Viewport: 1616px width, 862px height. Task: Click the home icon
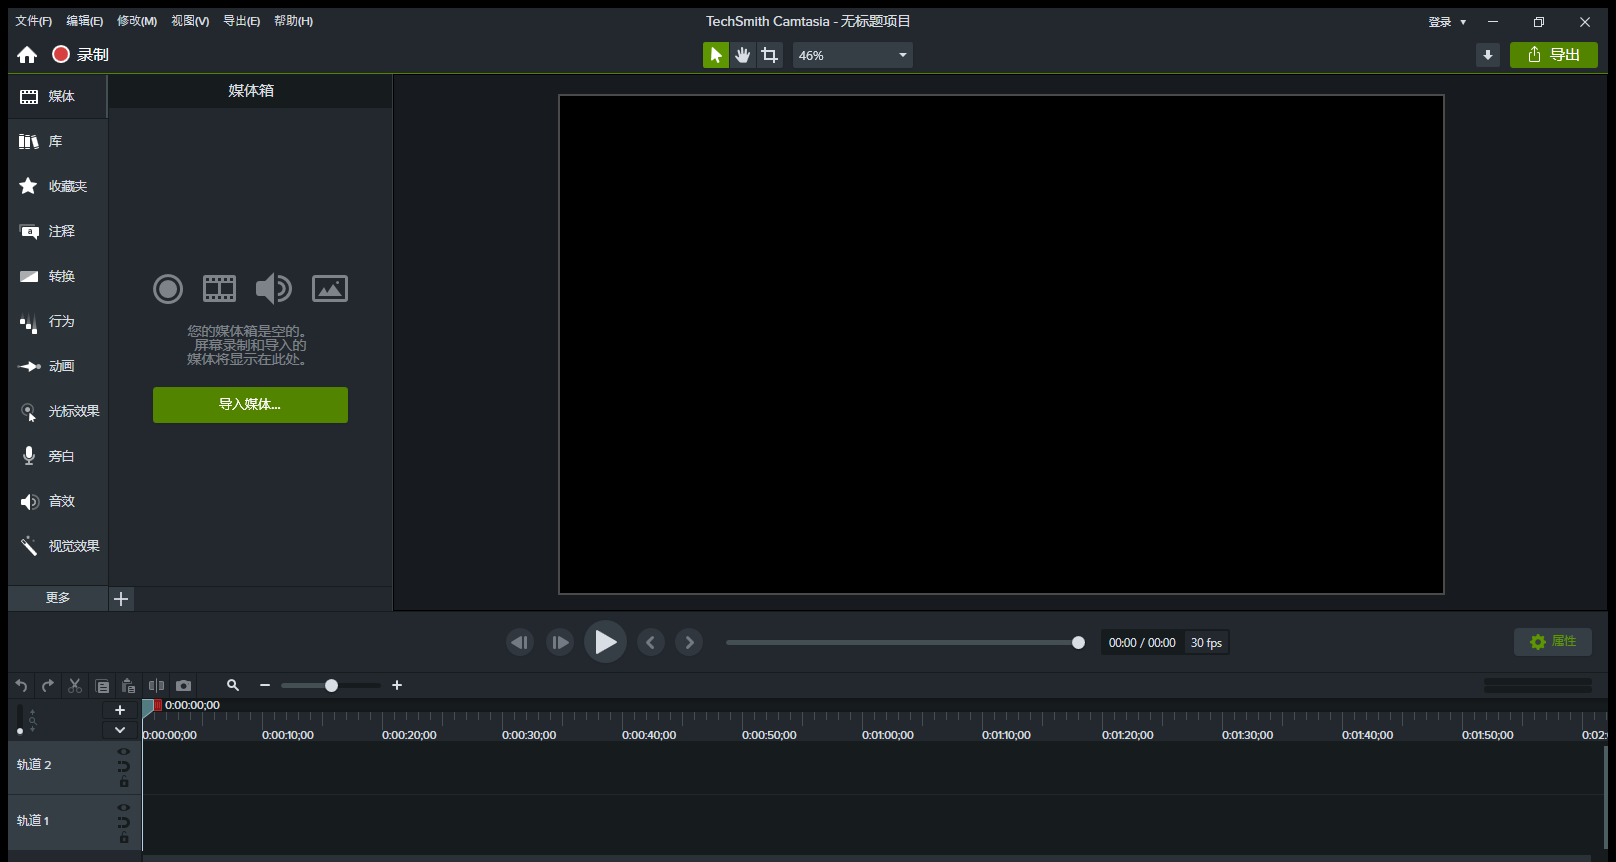27,55
